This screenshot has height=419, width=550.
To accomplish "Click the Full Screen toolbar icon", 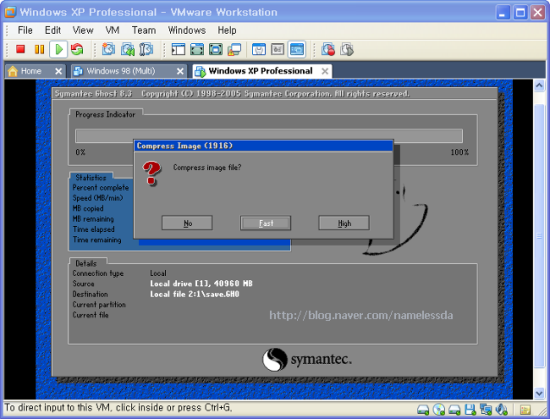I will (215, 49).
